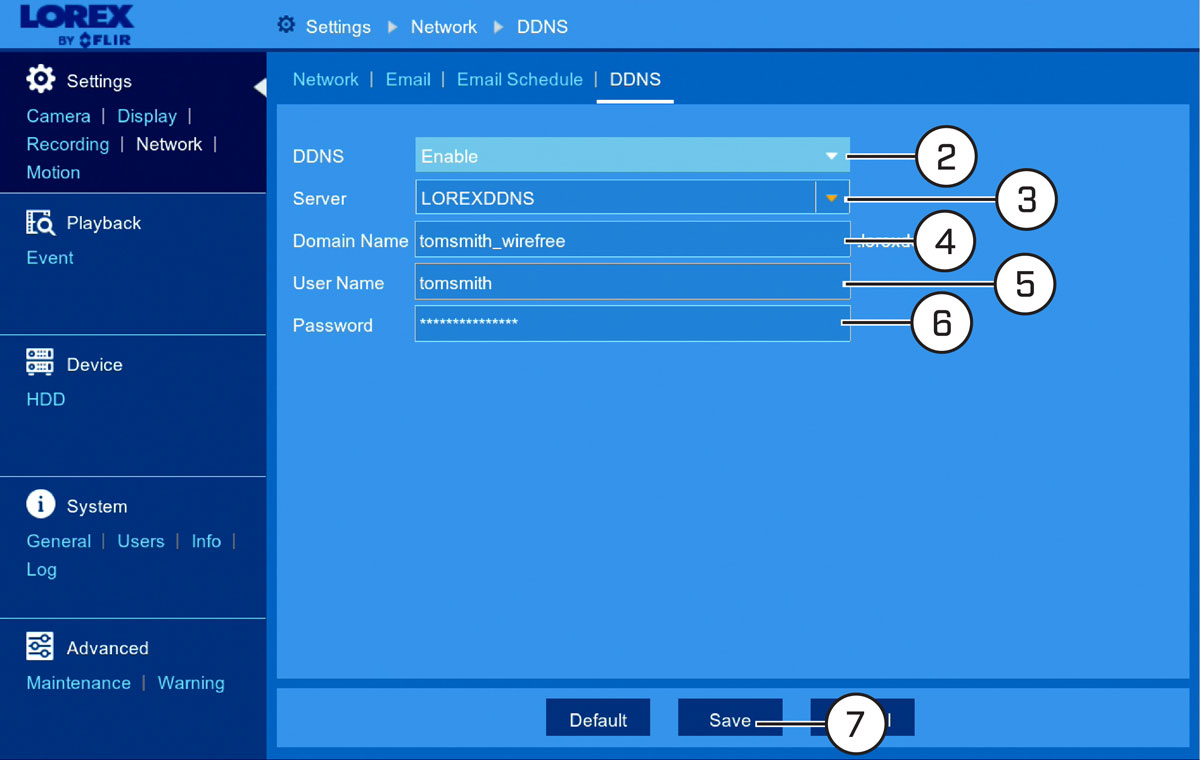Click the Advanced sliders icon
This screenshot has height=760, width=1200.
click(x=40, y=647)
